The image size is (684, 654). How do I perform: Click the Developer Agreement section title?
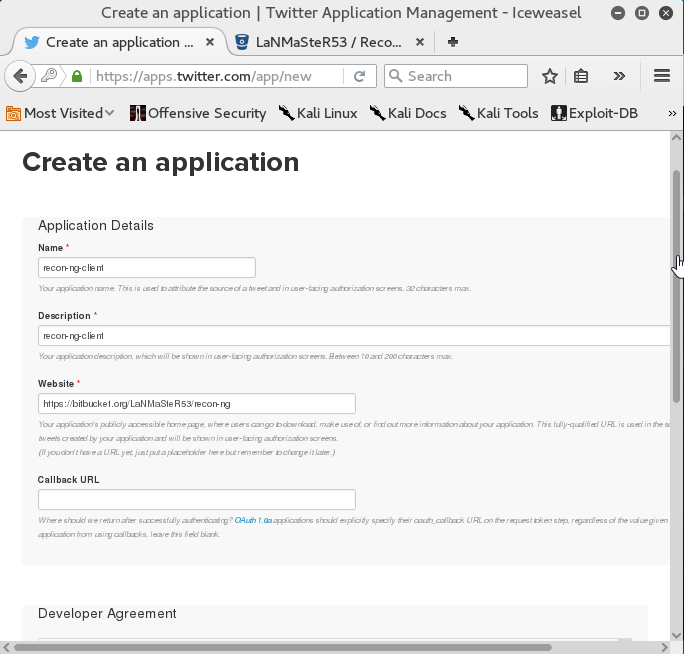107,613
